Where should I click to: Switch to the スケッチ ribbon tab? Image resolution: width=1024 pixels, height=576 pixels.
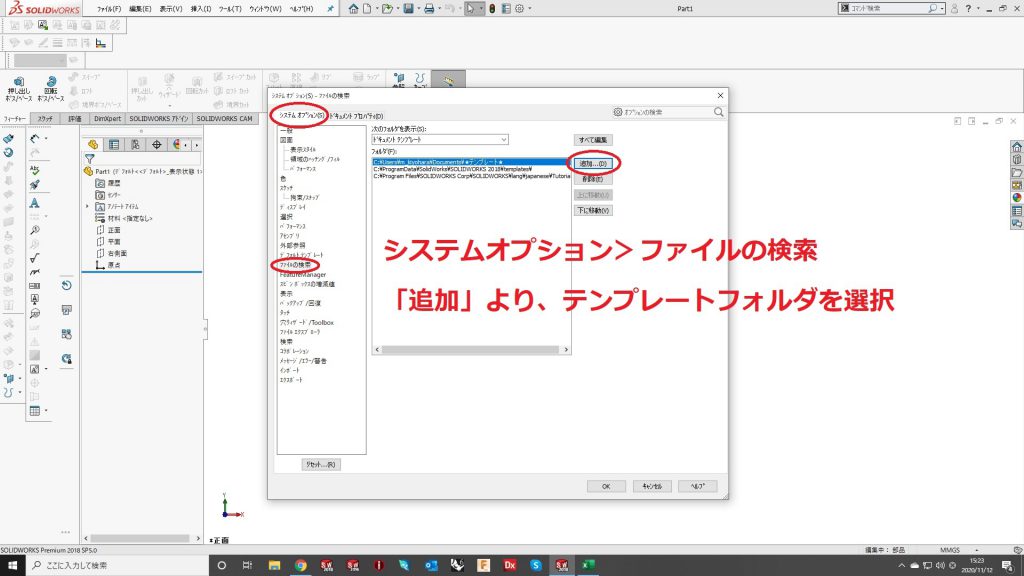click(45, 119)
